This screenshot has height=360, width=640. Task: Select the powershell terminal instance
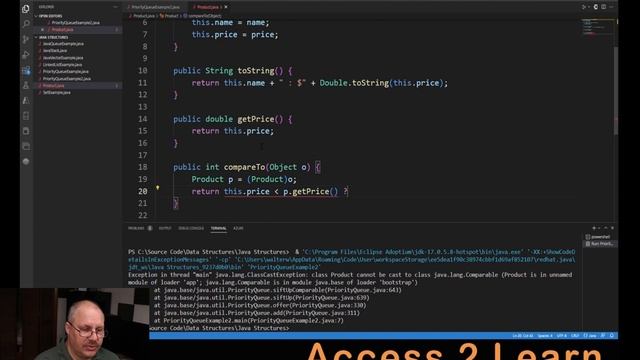point(600,237)
